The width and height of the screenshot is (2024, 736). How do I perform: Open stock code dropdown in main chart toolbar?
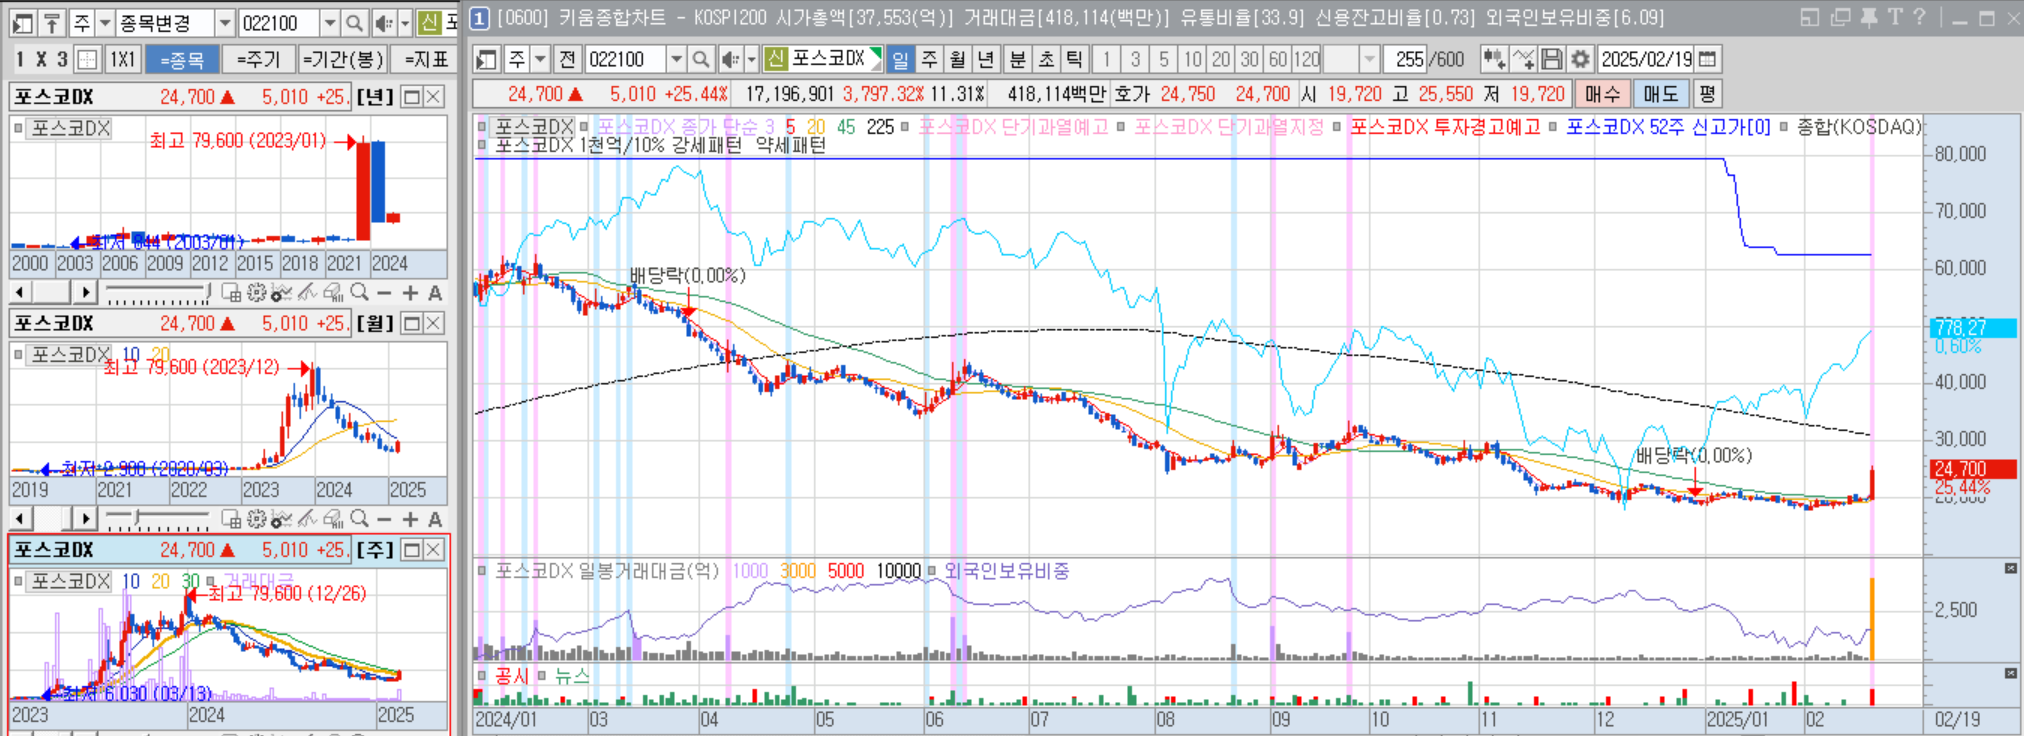pos(677,59)
